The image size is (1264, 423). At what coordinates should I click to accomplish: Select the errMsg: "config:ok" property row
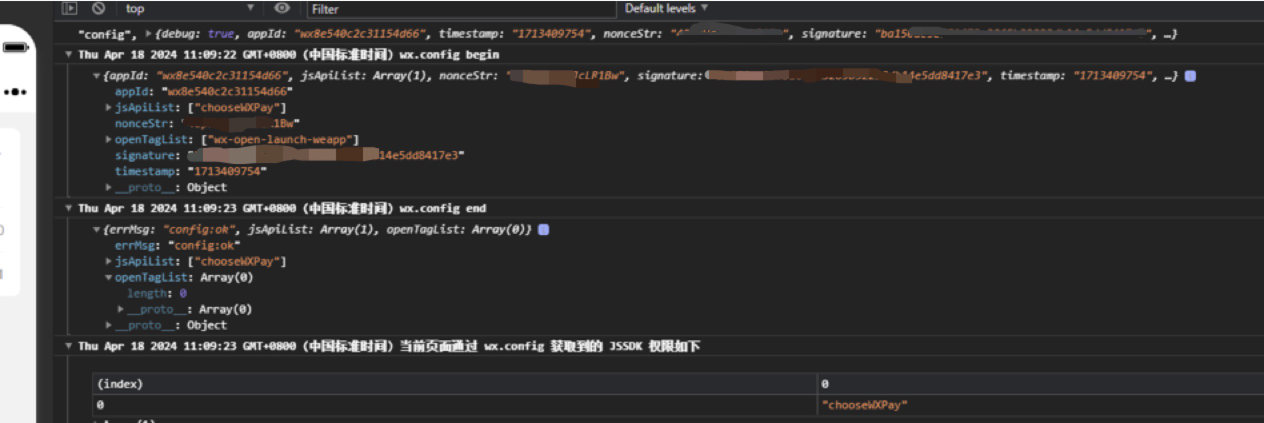point(178,245)
